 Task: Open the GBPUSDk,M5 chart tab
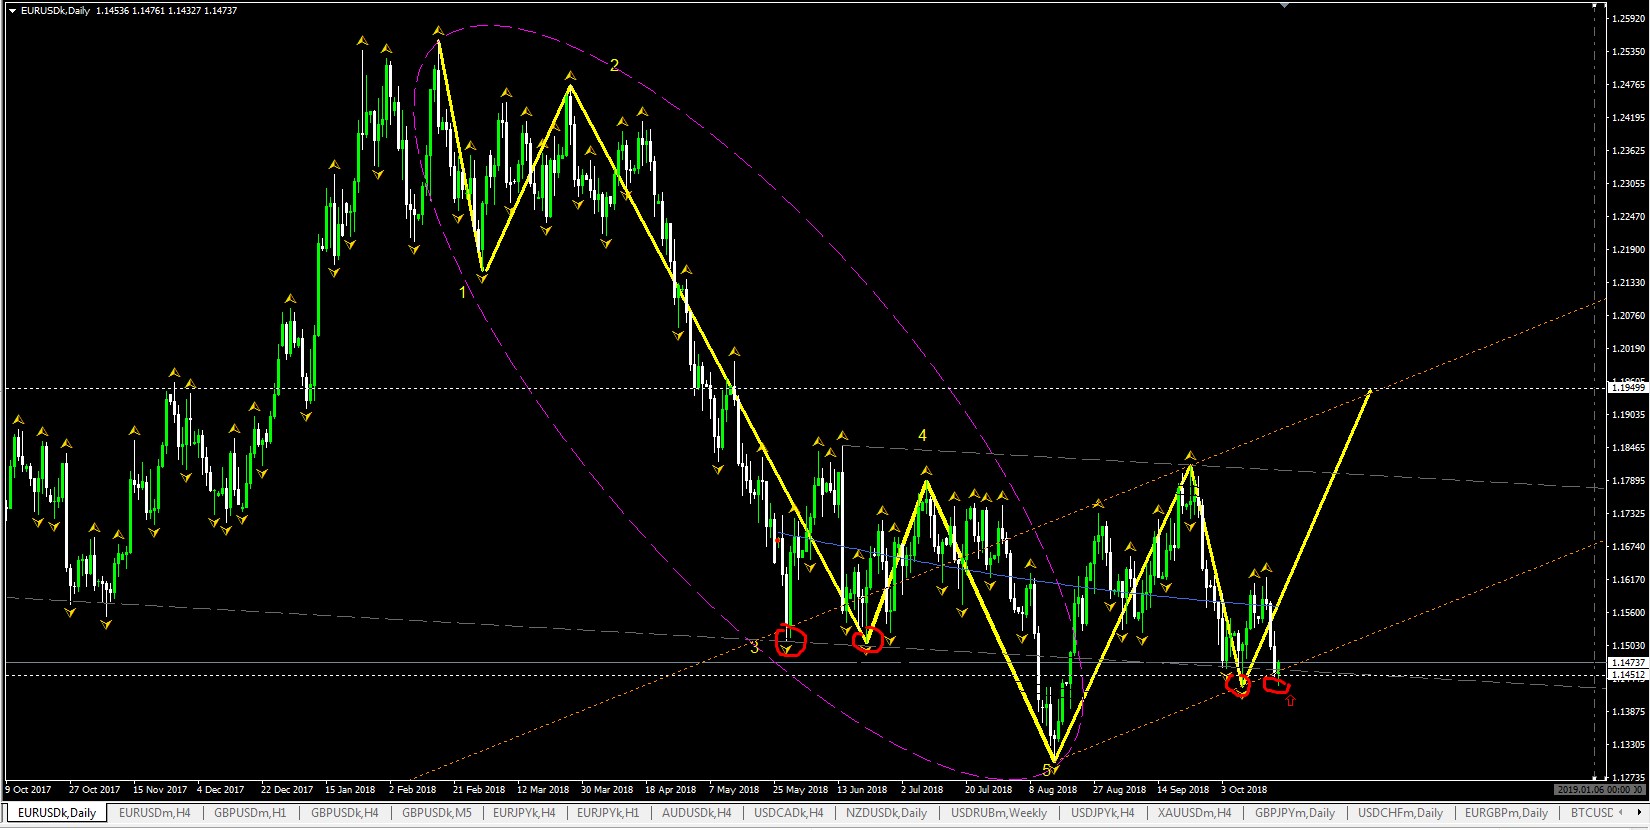point(436,813)
